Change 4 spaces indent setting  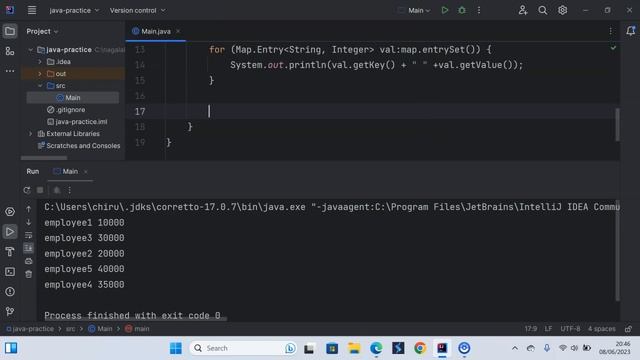(602, 329)
